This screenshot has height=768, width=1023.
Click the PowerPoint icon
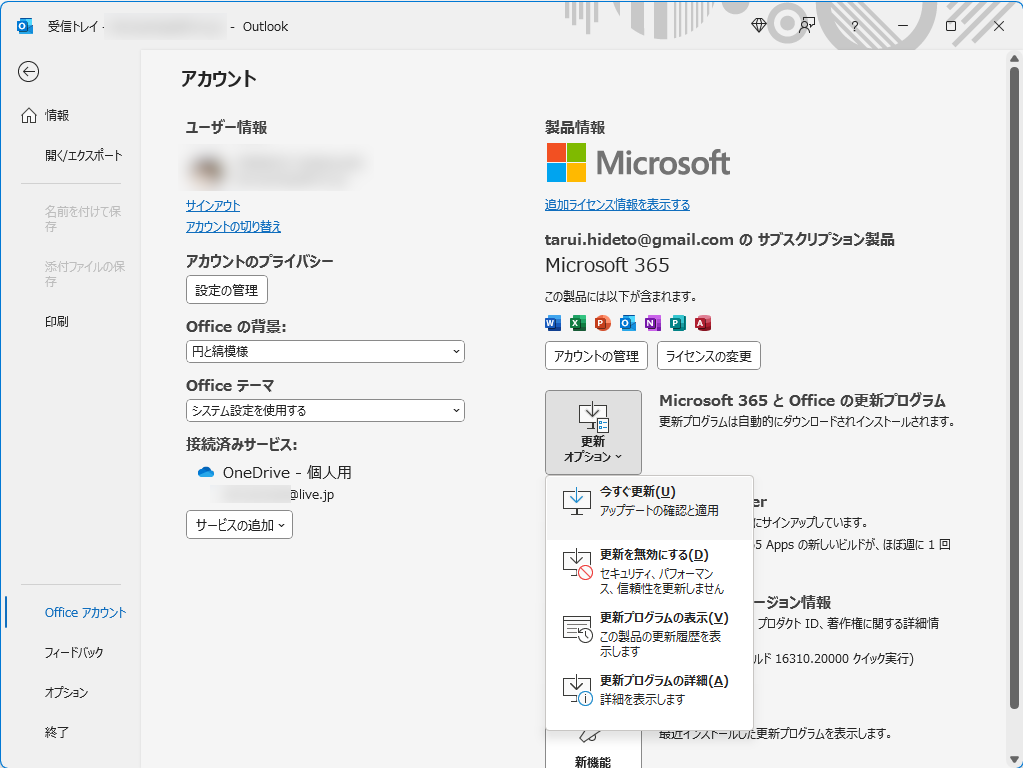tap(603, 323)
